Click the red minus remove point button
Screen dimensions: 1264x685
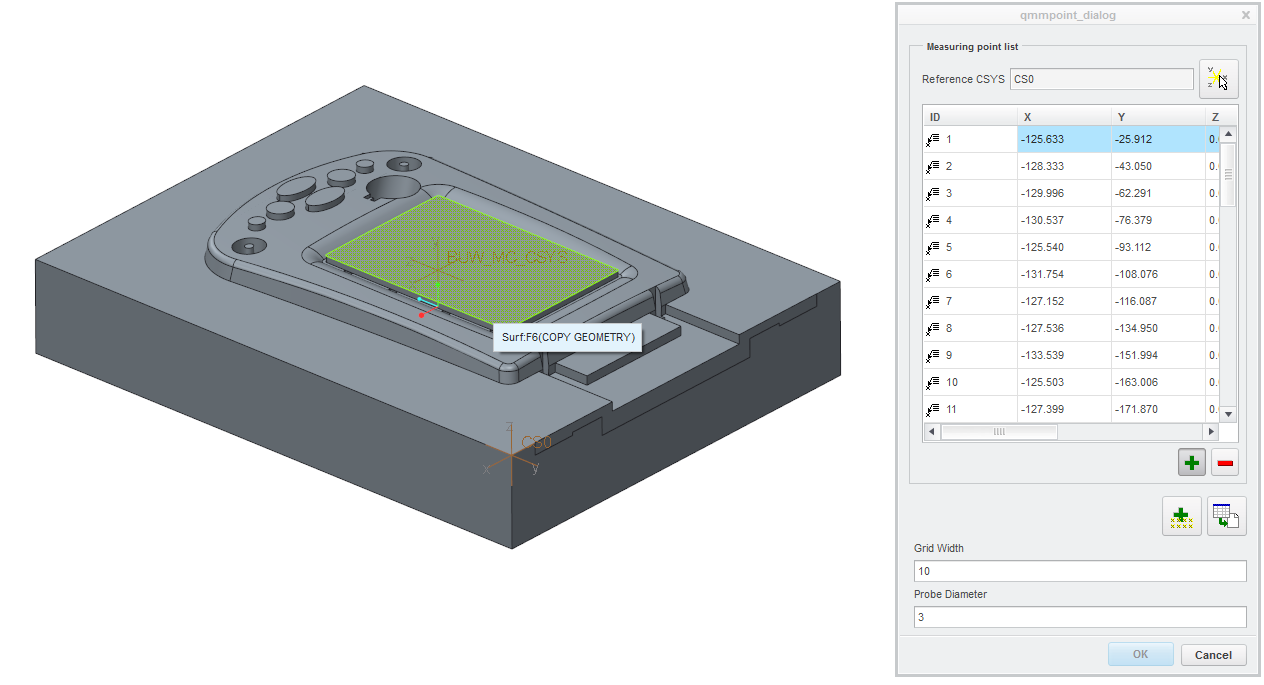pos(1225,463)
